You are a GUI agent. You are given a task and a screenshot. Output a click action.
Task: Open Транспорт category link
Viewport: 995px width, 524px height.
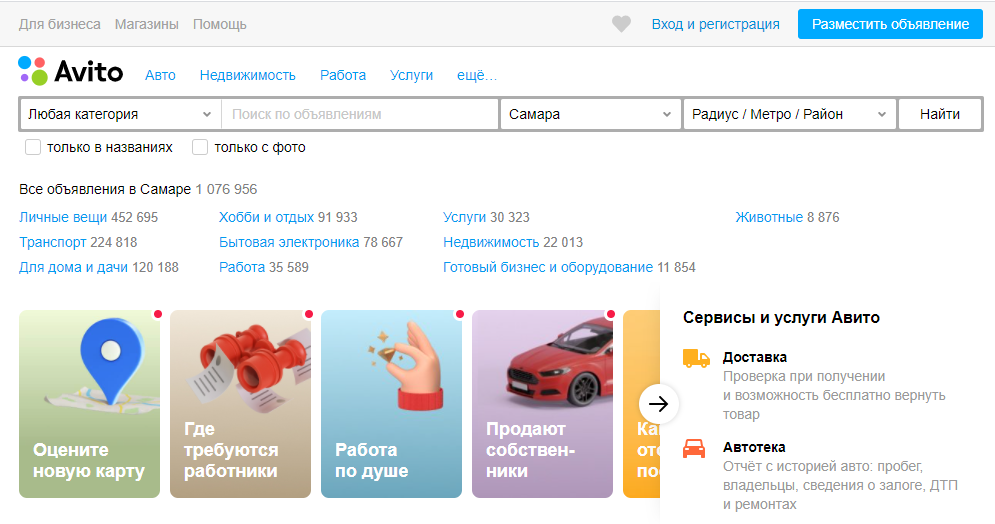[x=53, y=242]
